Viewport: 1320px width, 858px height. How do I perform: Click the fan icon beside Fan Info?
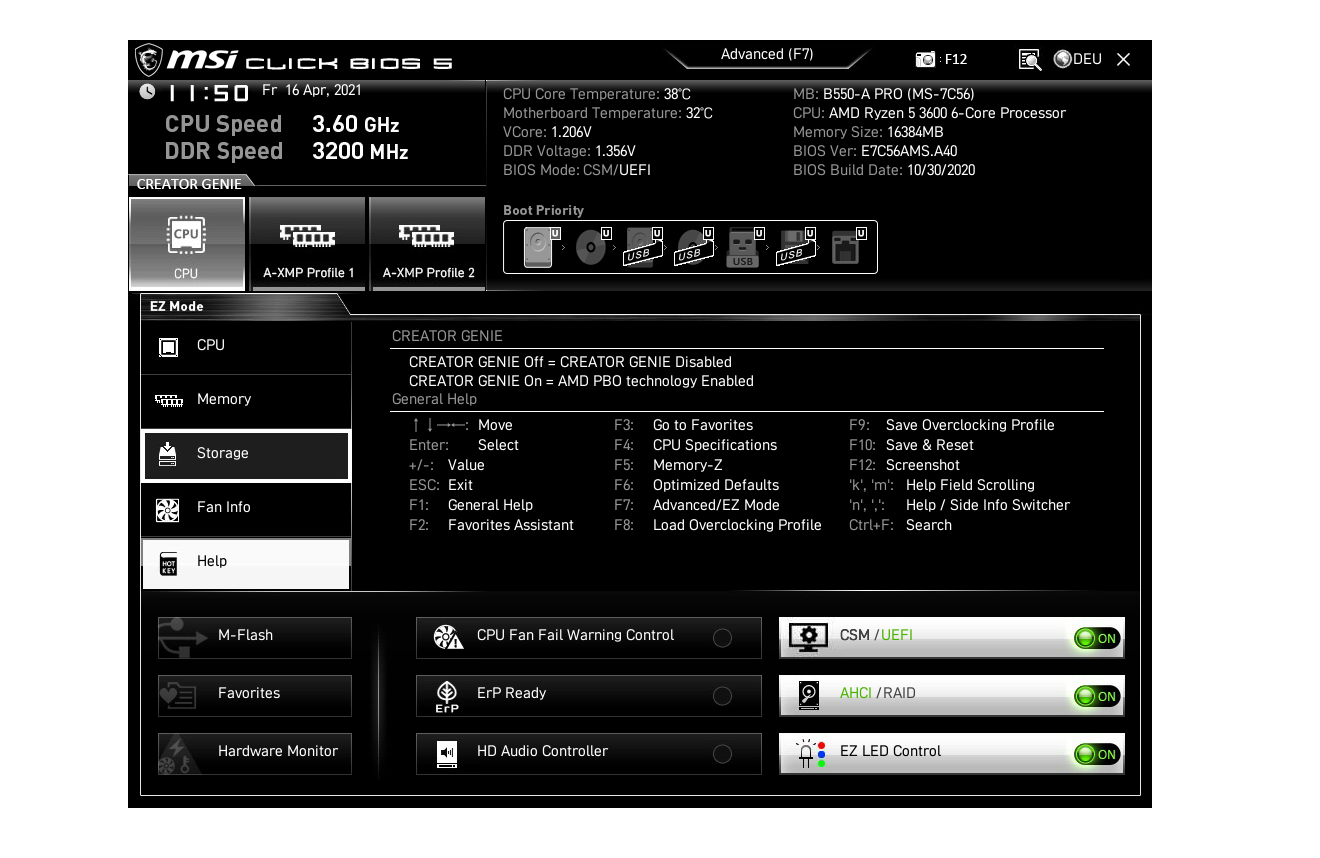point(168,509)
